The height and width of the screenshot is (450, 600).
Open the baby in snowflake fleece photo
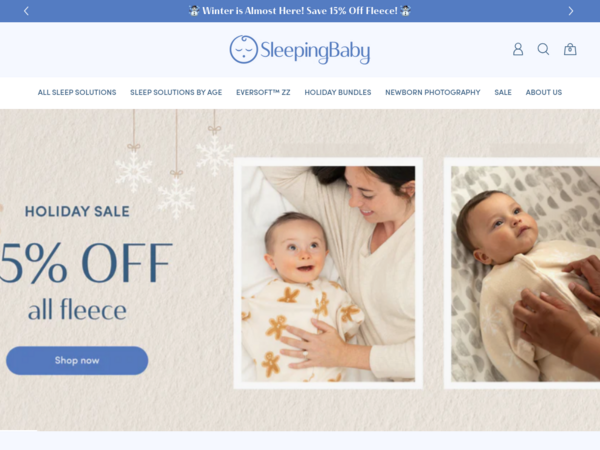(522, 273)
